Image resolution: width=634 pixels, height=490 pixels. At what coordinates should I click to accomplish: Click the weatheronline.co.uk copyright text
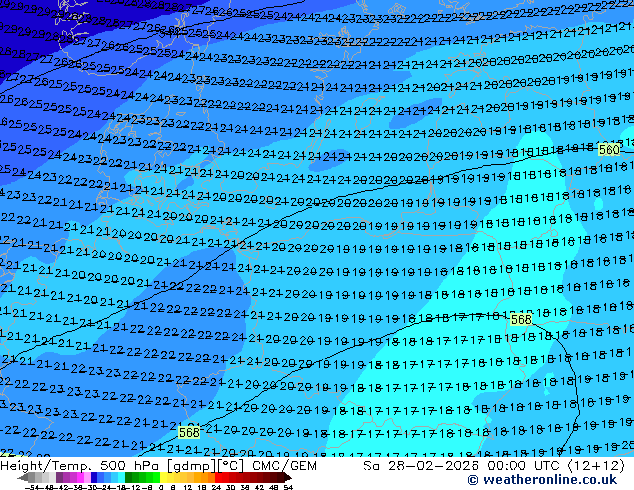click(x=542, y=480)
